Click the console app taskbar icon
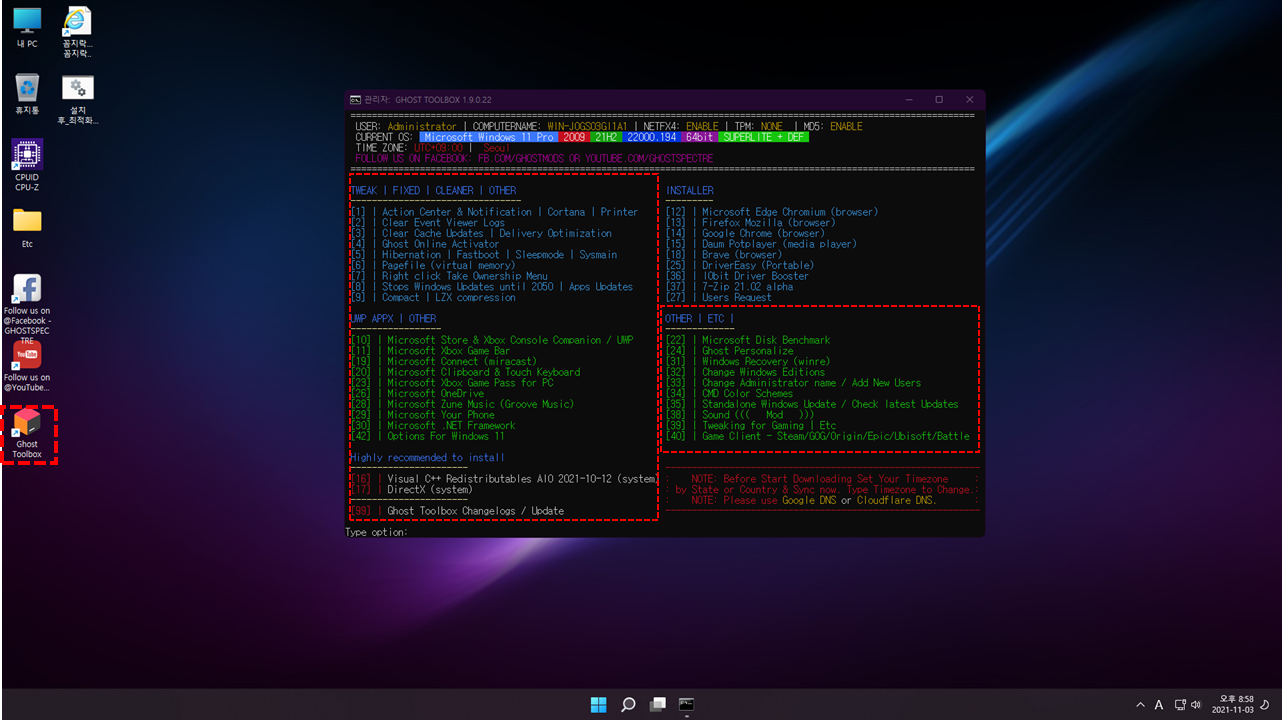The width and height of the screenshot is (1282, 720). point(686,704)
